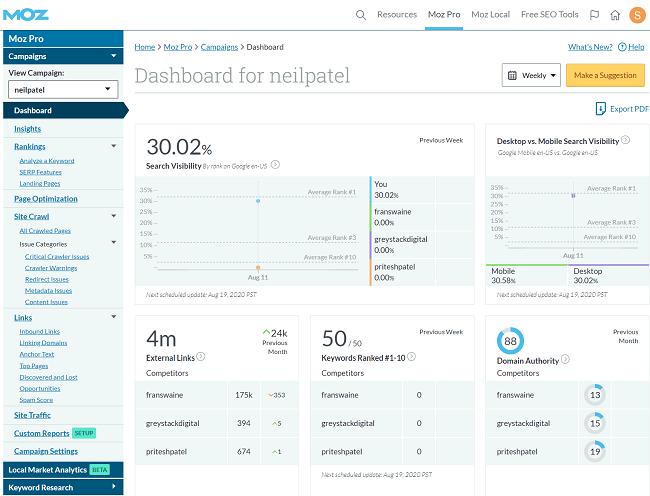Go to the home icon in header
The image size is (650, 496).
[615, 15]
